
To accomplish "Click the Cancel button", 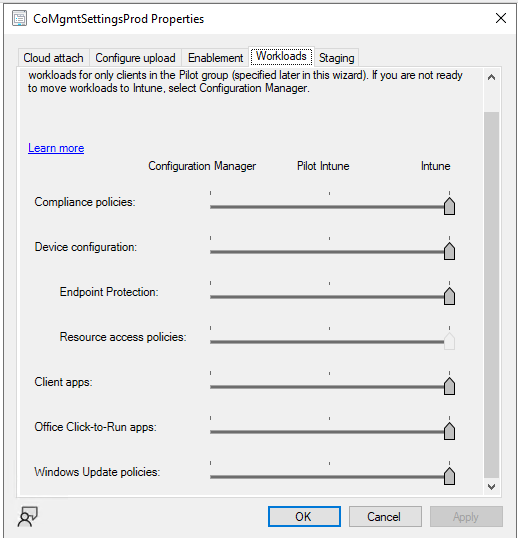I will (385, 516).
